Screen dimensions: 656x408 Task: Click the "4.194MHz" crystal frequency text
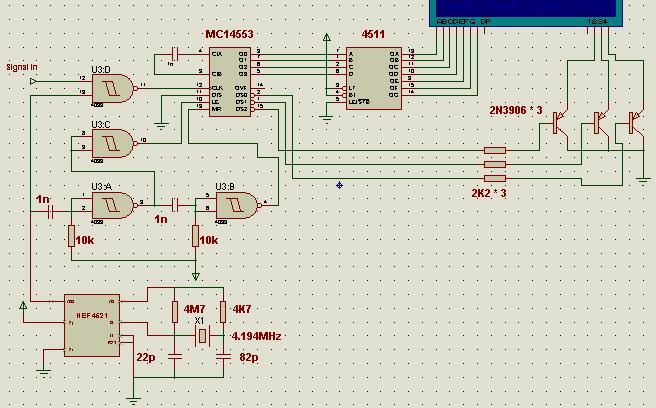tap(256, 336)
